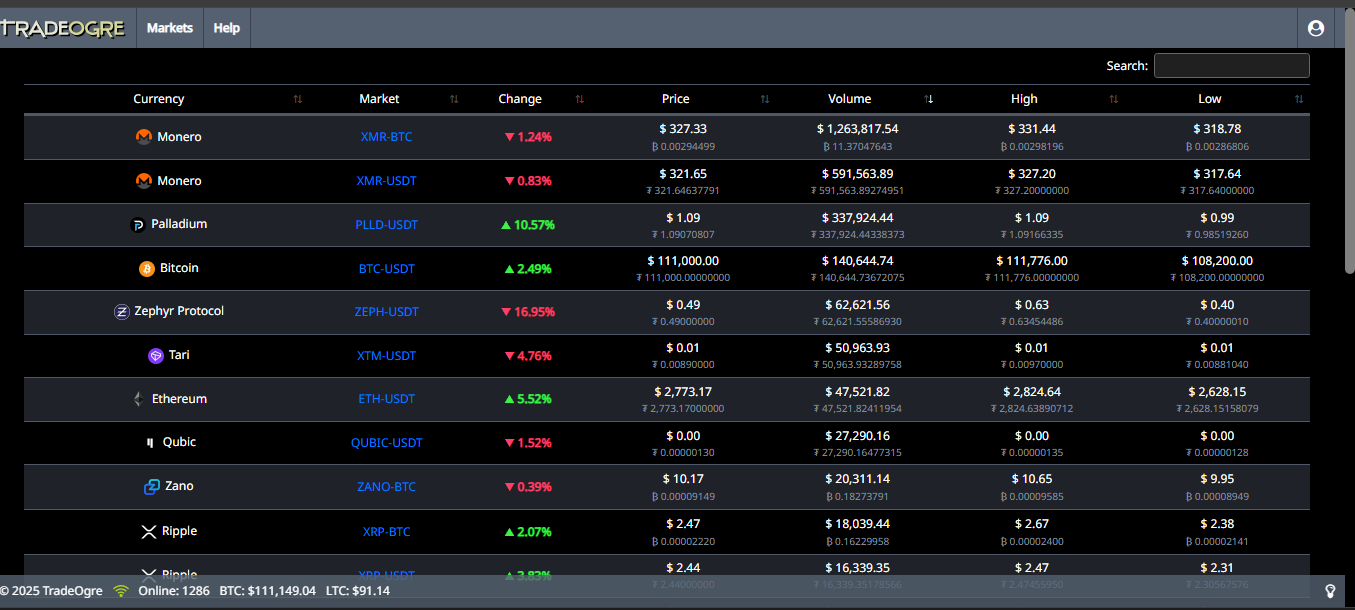Sort by the Market column arrows
The width and height of the screenshot is (1355, 610).
(x=454, y=99)
